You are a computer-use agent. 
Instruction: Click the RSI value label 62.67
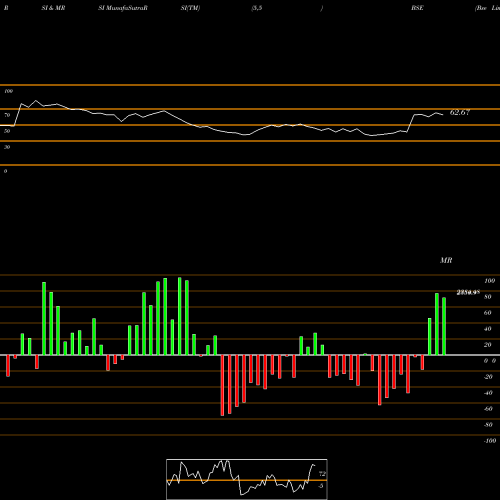460,112
